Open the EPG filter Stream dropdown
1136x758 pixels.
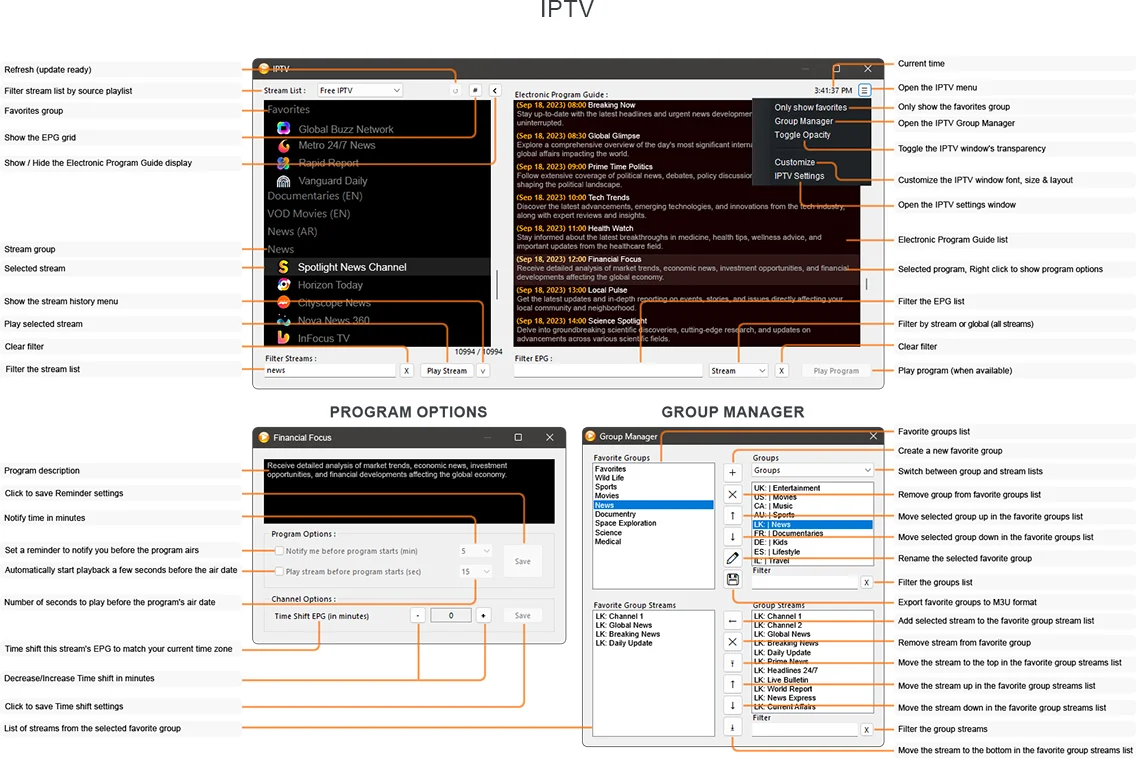pos(738,370)
